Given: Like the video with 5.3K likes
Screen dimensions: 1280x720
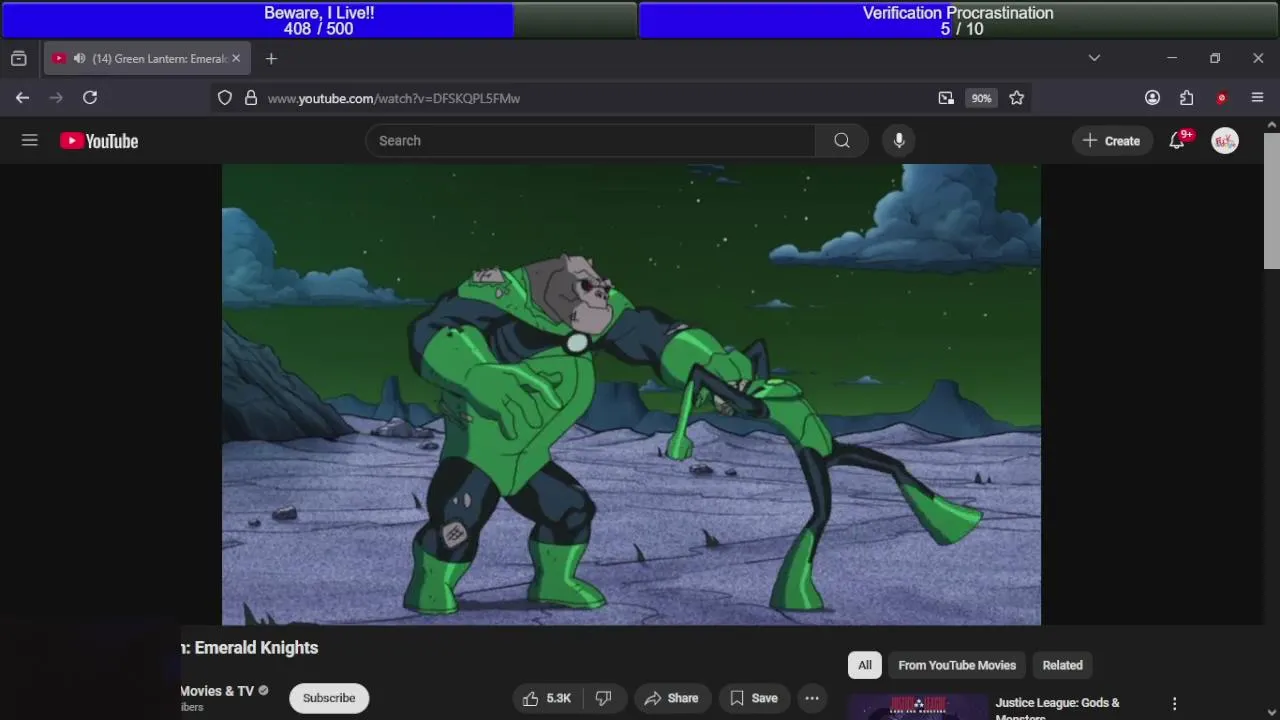Looking at the screenshot, I should point(547,698).
